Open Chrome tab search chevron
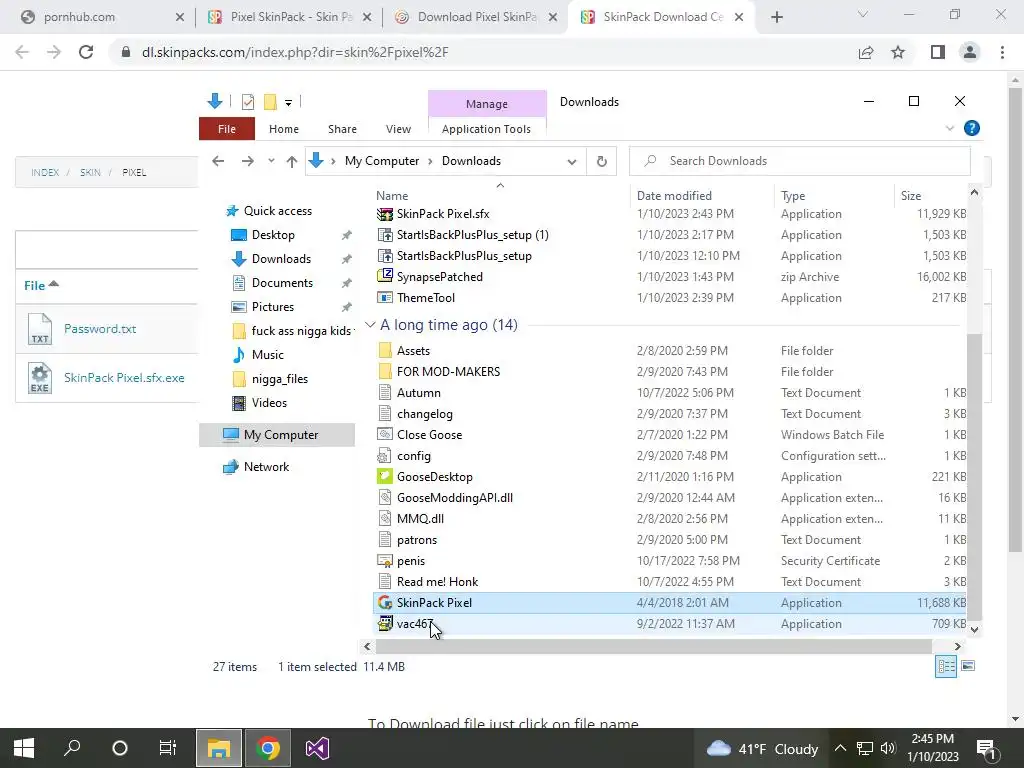 pos(863,14)
